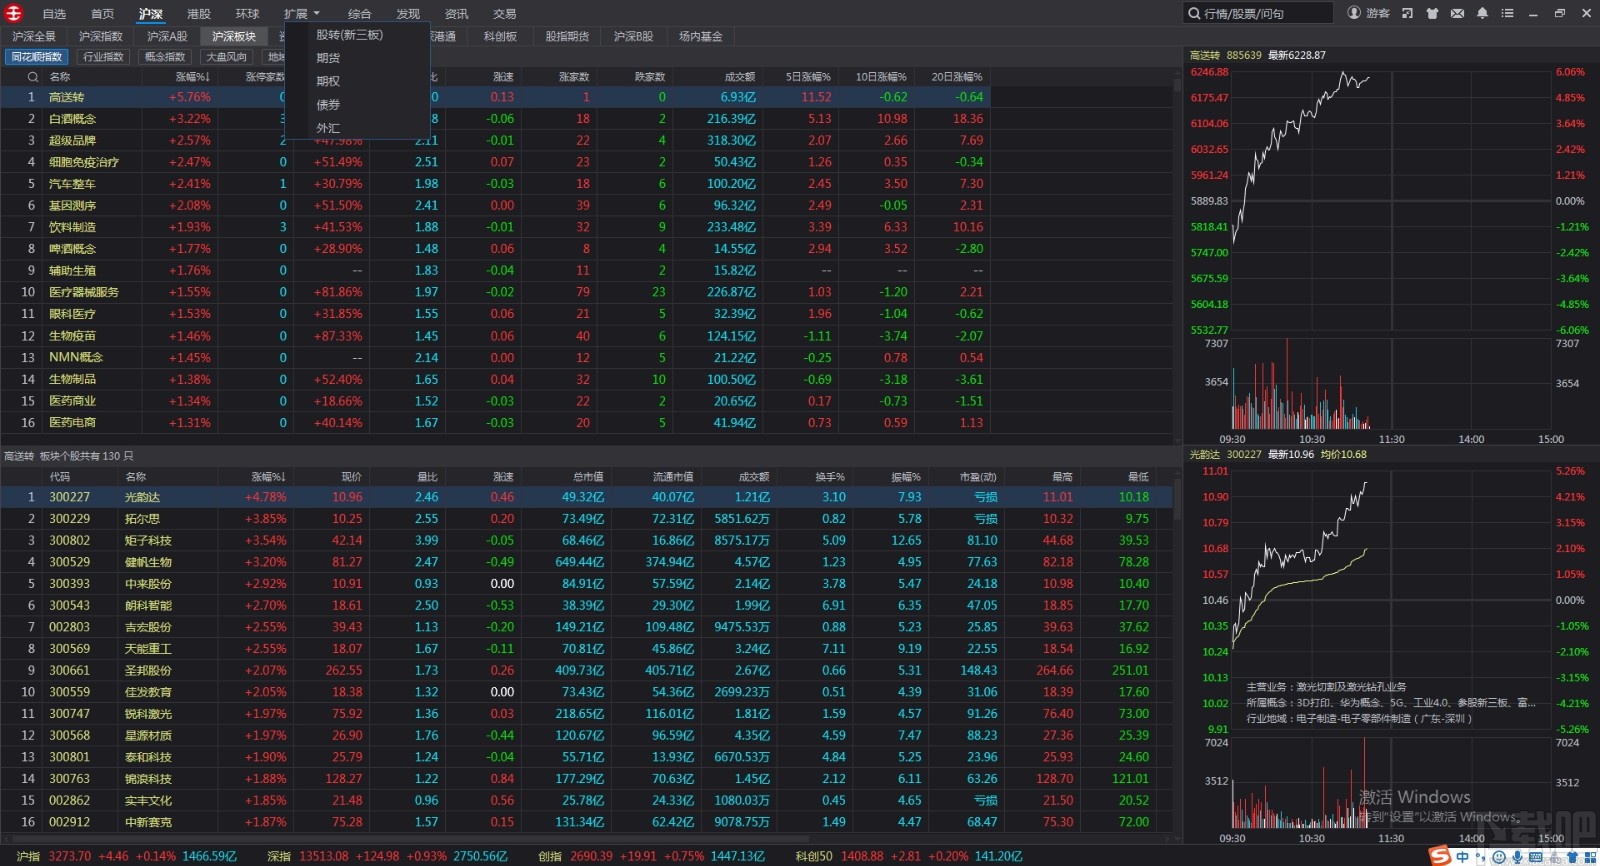Open the 大盘风向 button
This screenshot has width=1600, height=866.
click(x=226, y=57)
